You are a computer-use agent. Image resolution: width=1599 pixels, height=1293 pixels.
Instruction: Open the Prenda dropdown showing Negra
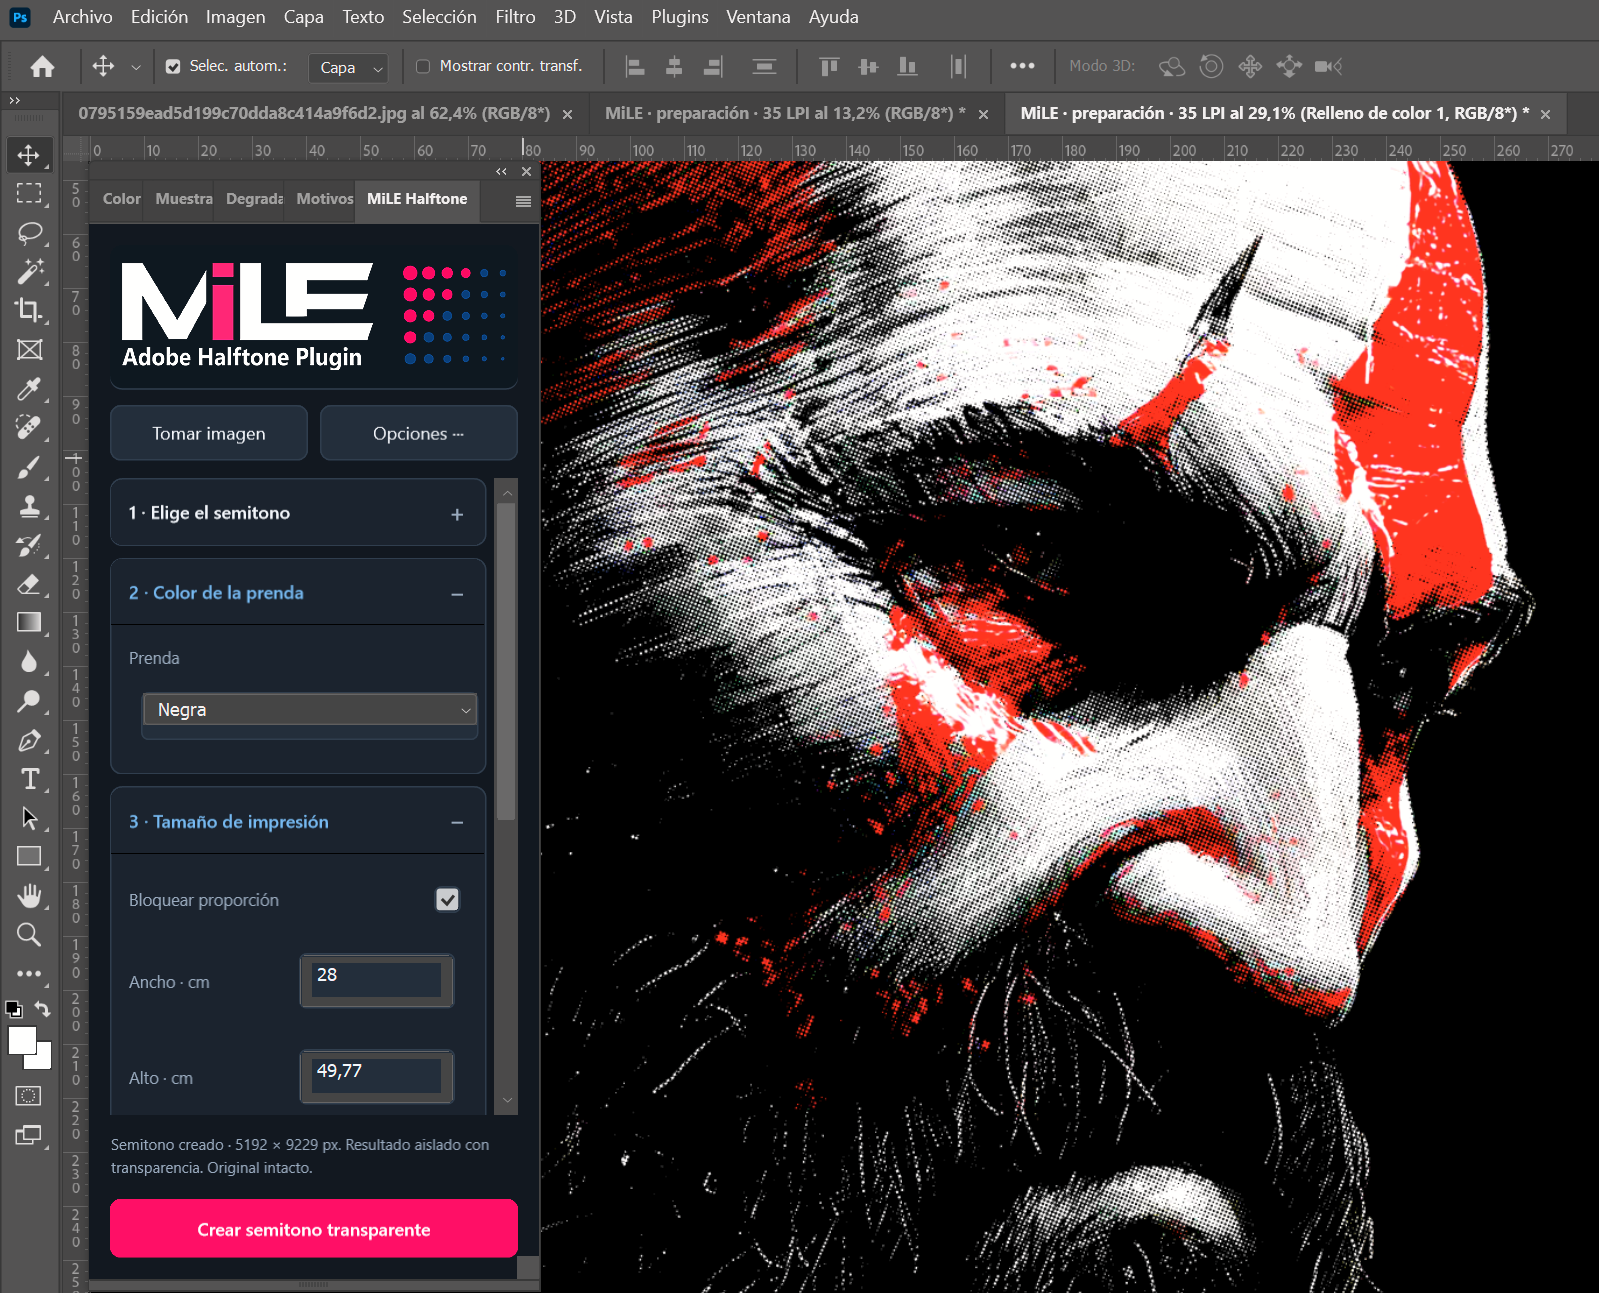point(310,710)
